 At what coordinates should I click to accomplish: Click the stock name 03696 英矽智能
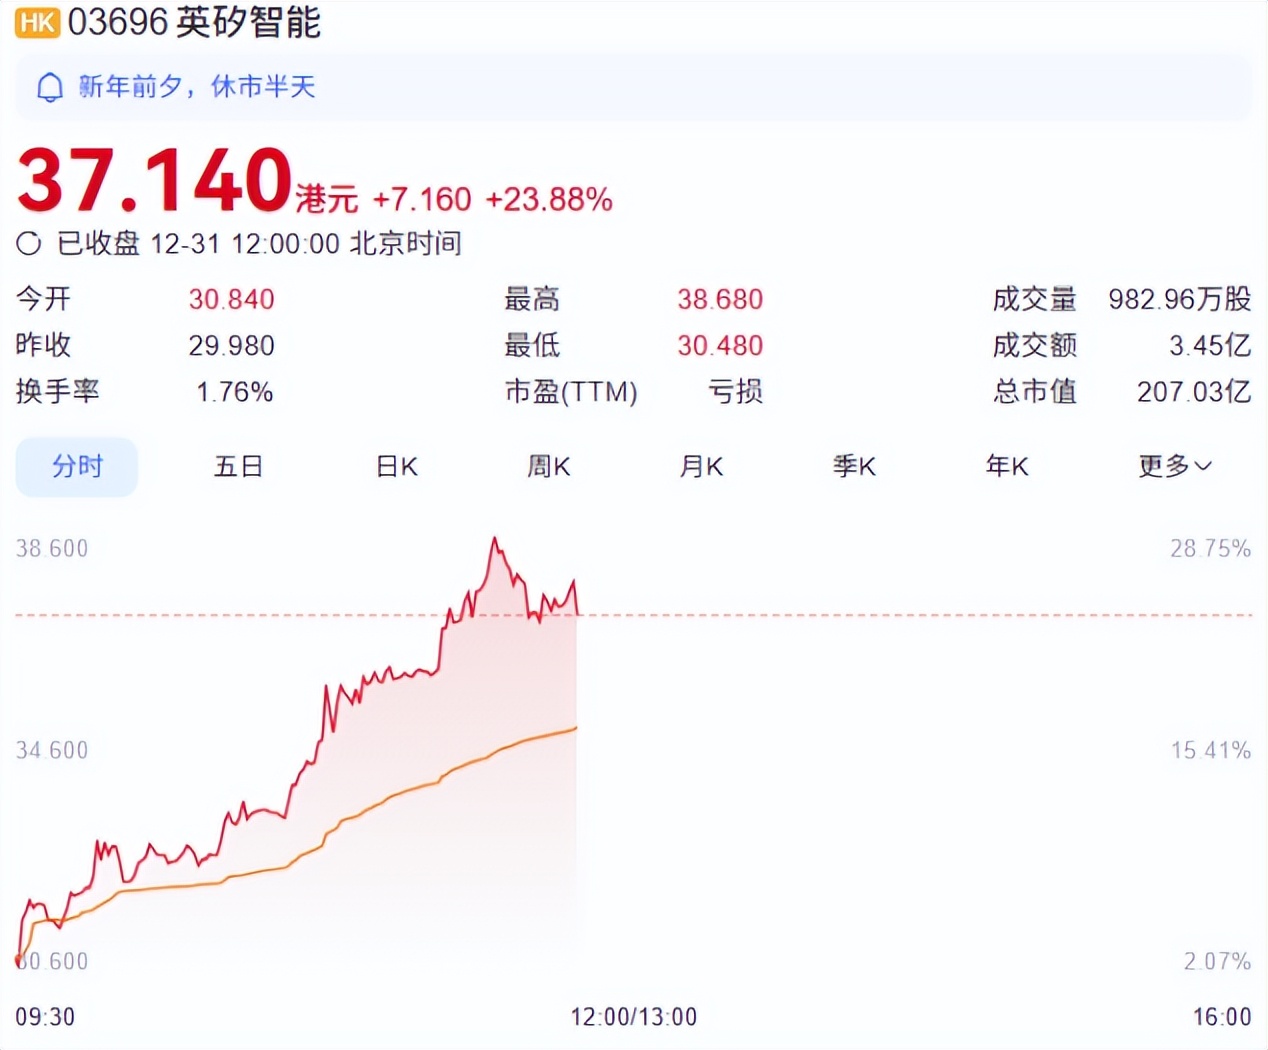[194, 22]
